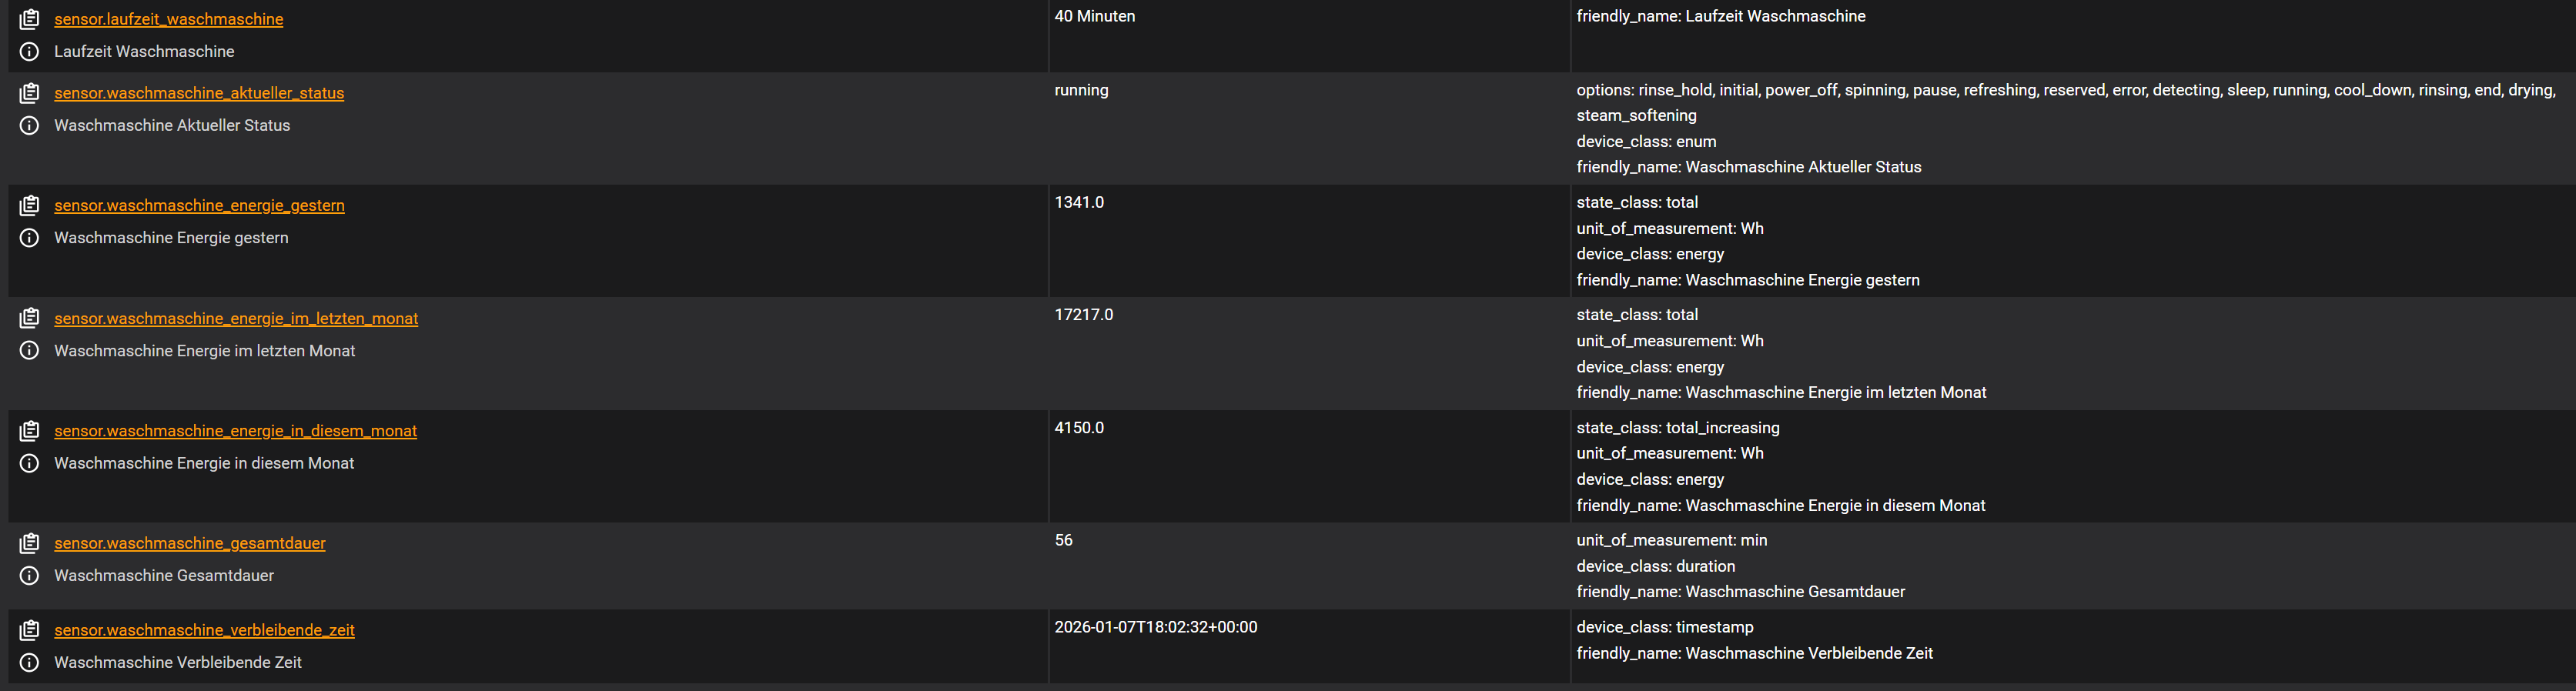
Task: Show info for Energie in diesem Monat
Action: point(30,463)
